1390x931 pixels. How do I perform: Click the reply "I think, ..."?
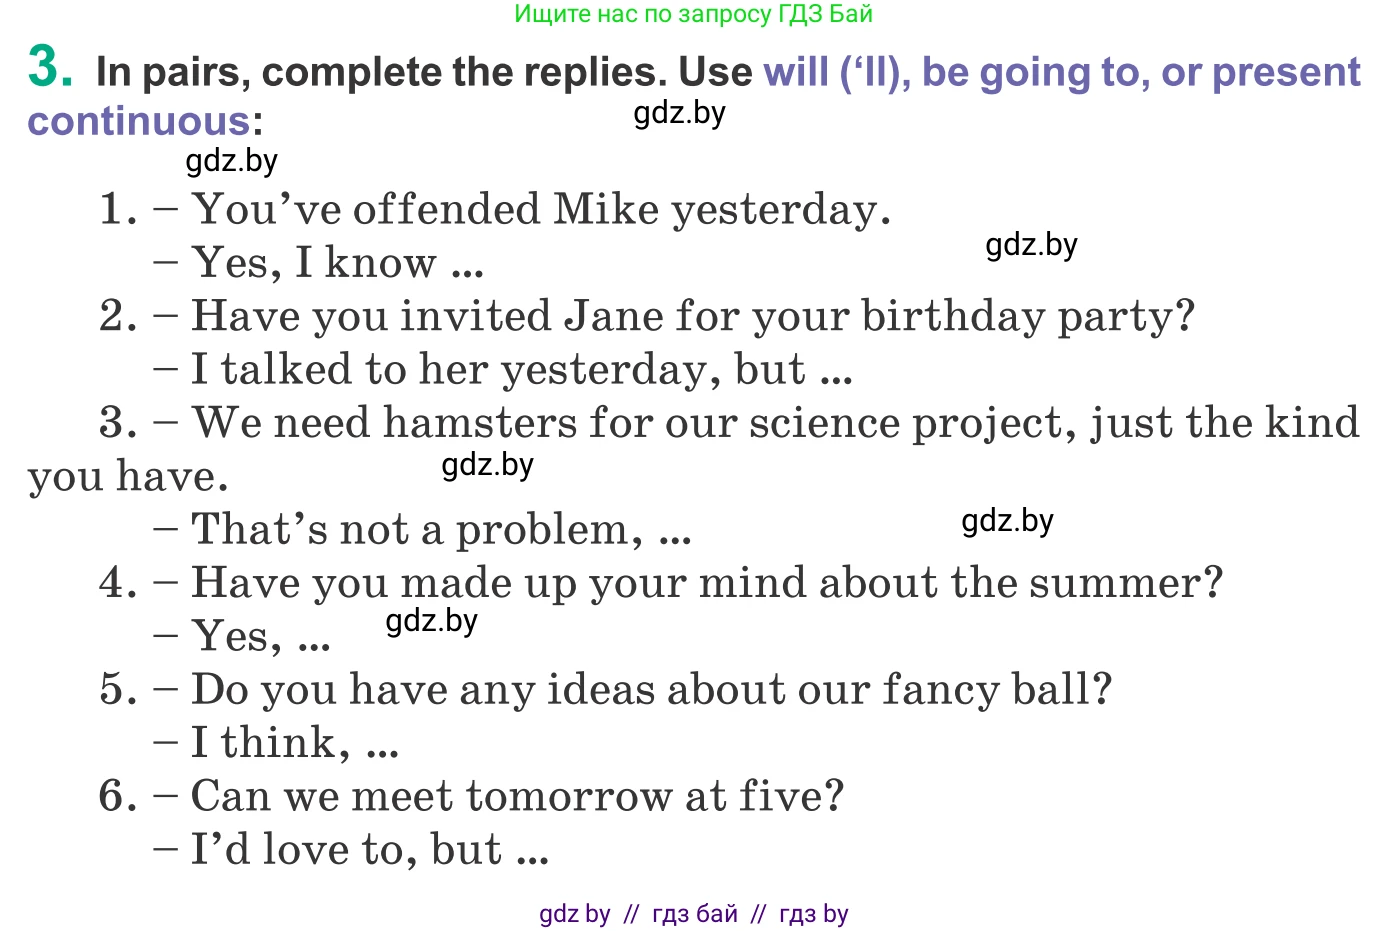coord(295,743)
